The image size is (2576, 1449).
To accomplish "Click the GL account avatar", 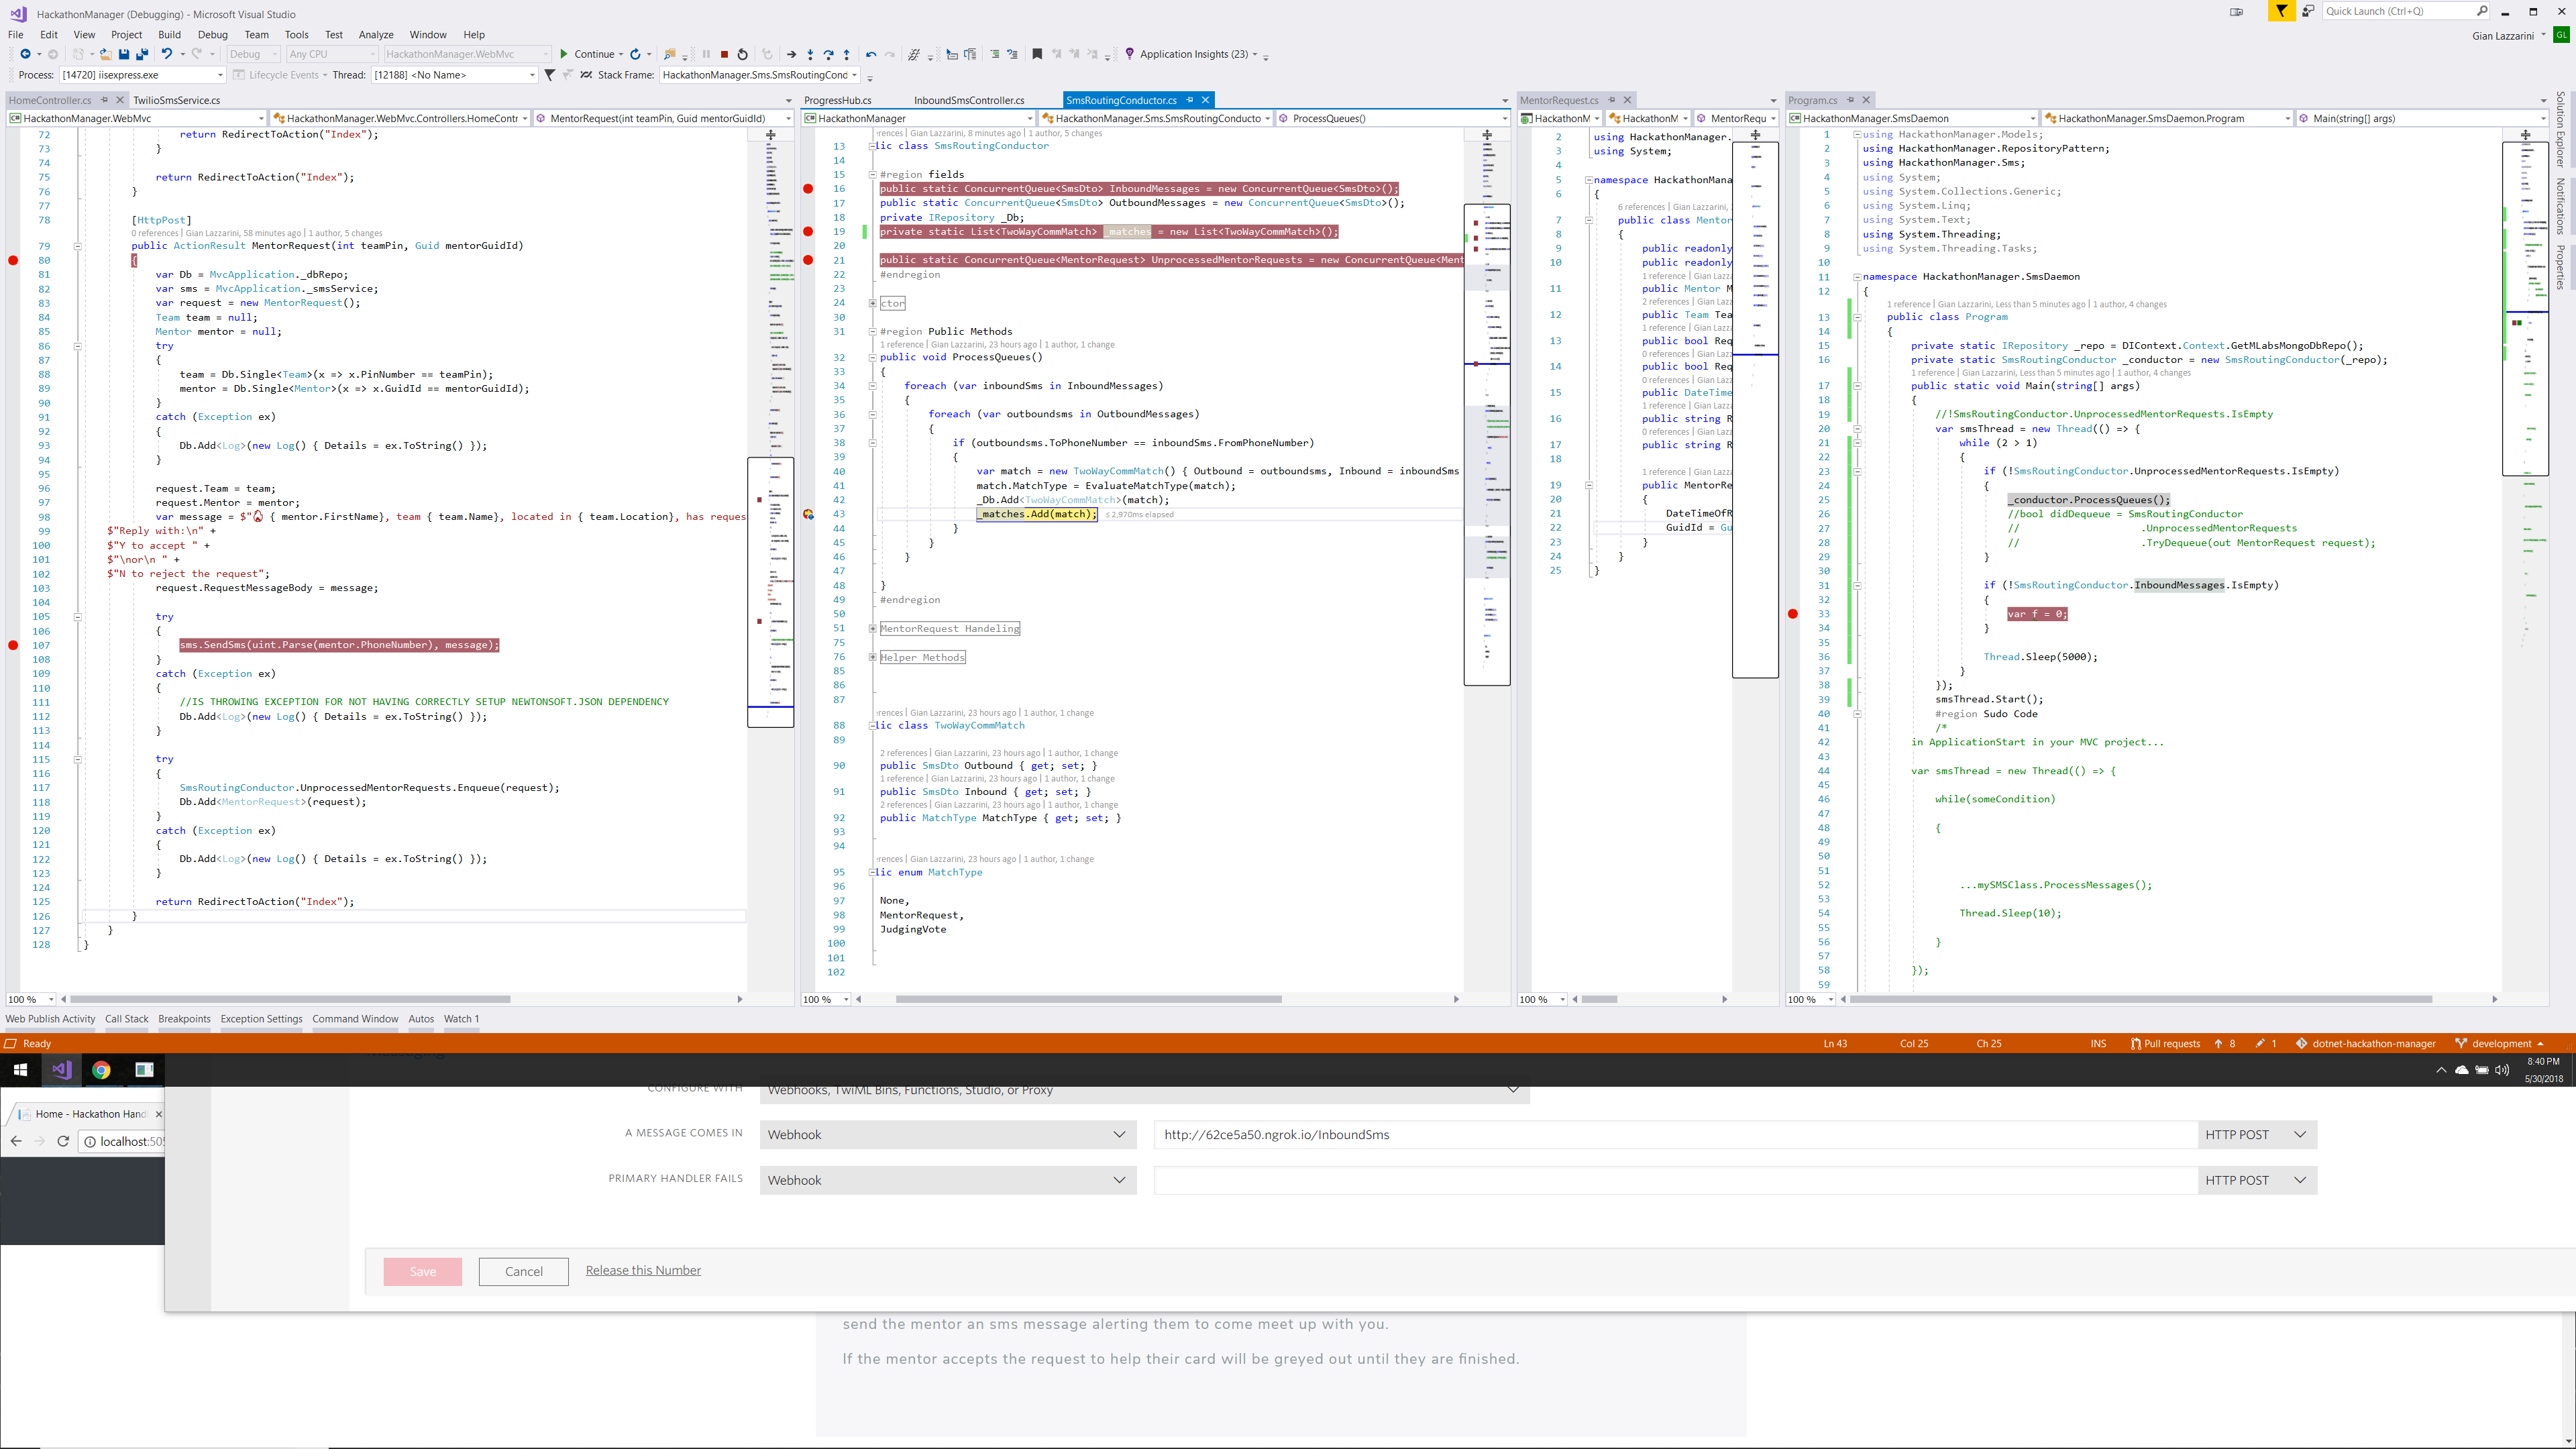I will coord(2561,35).
